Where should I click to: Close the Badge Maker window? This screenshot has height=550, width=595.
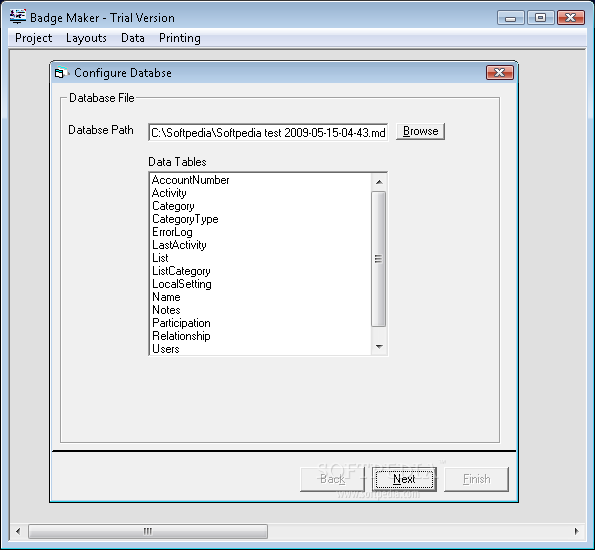(x=570, y=18)
